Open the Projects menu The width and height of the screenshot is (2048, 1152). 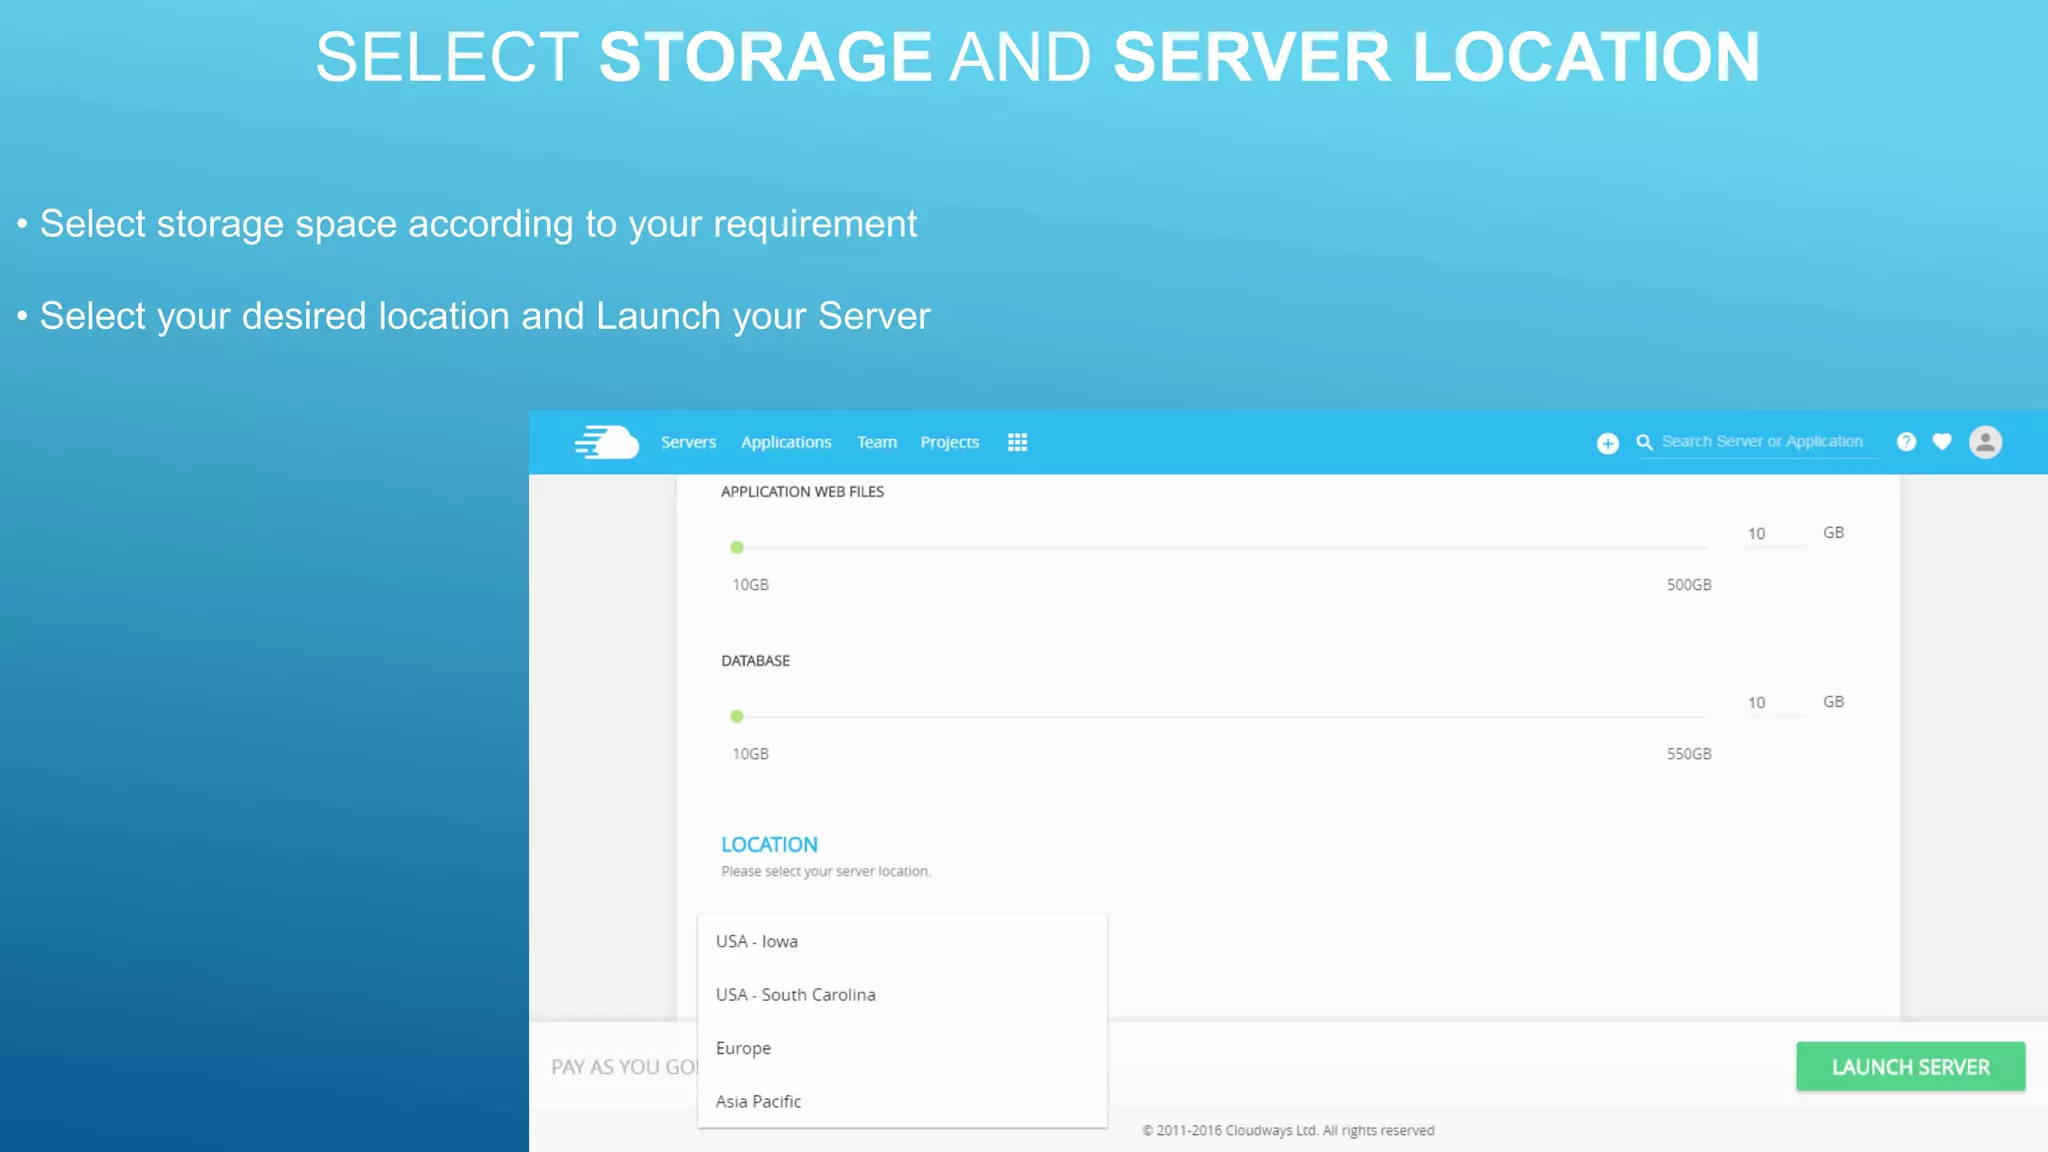[949, 442]
